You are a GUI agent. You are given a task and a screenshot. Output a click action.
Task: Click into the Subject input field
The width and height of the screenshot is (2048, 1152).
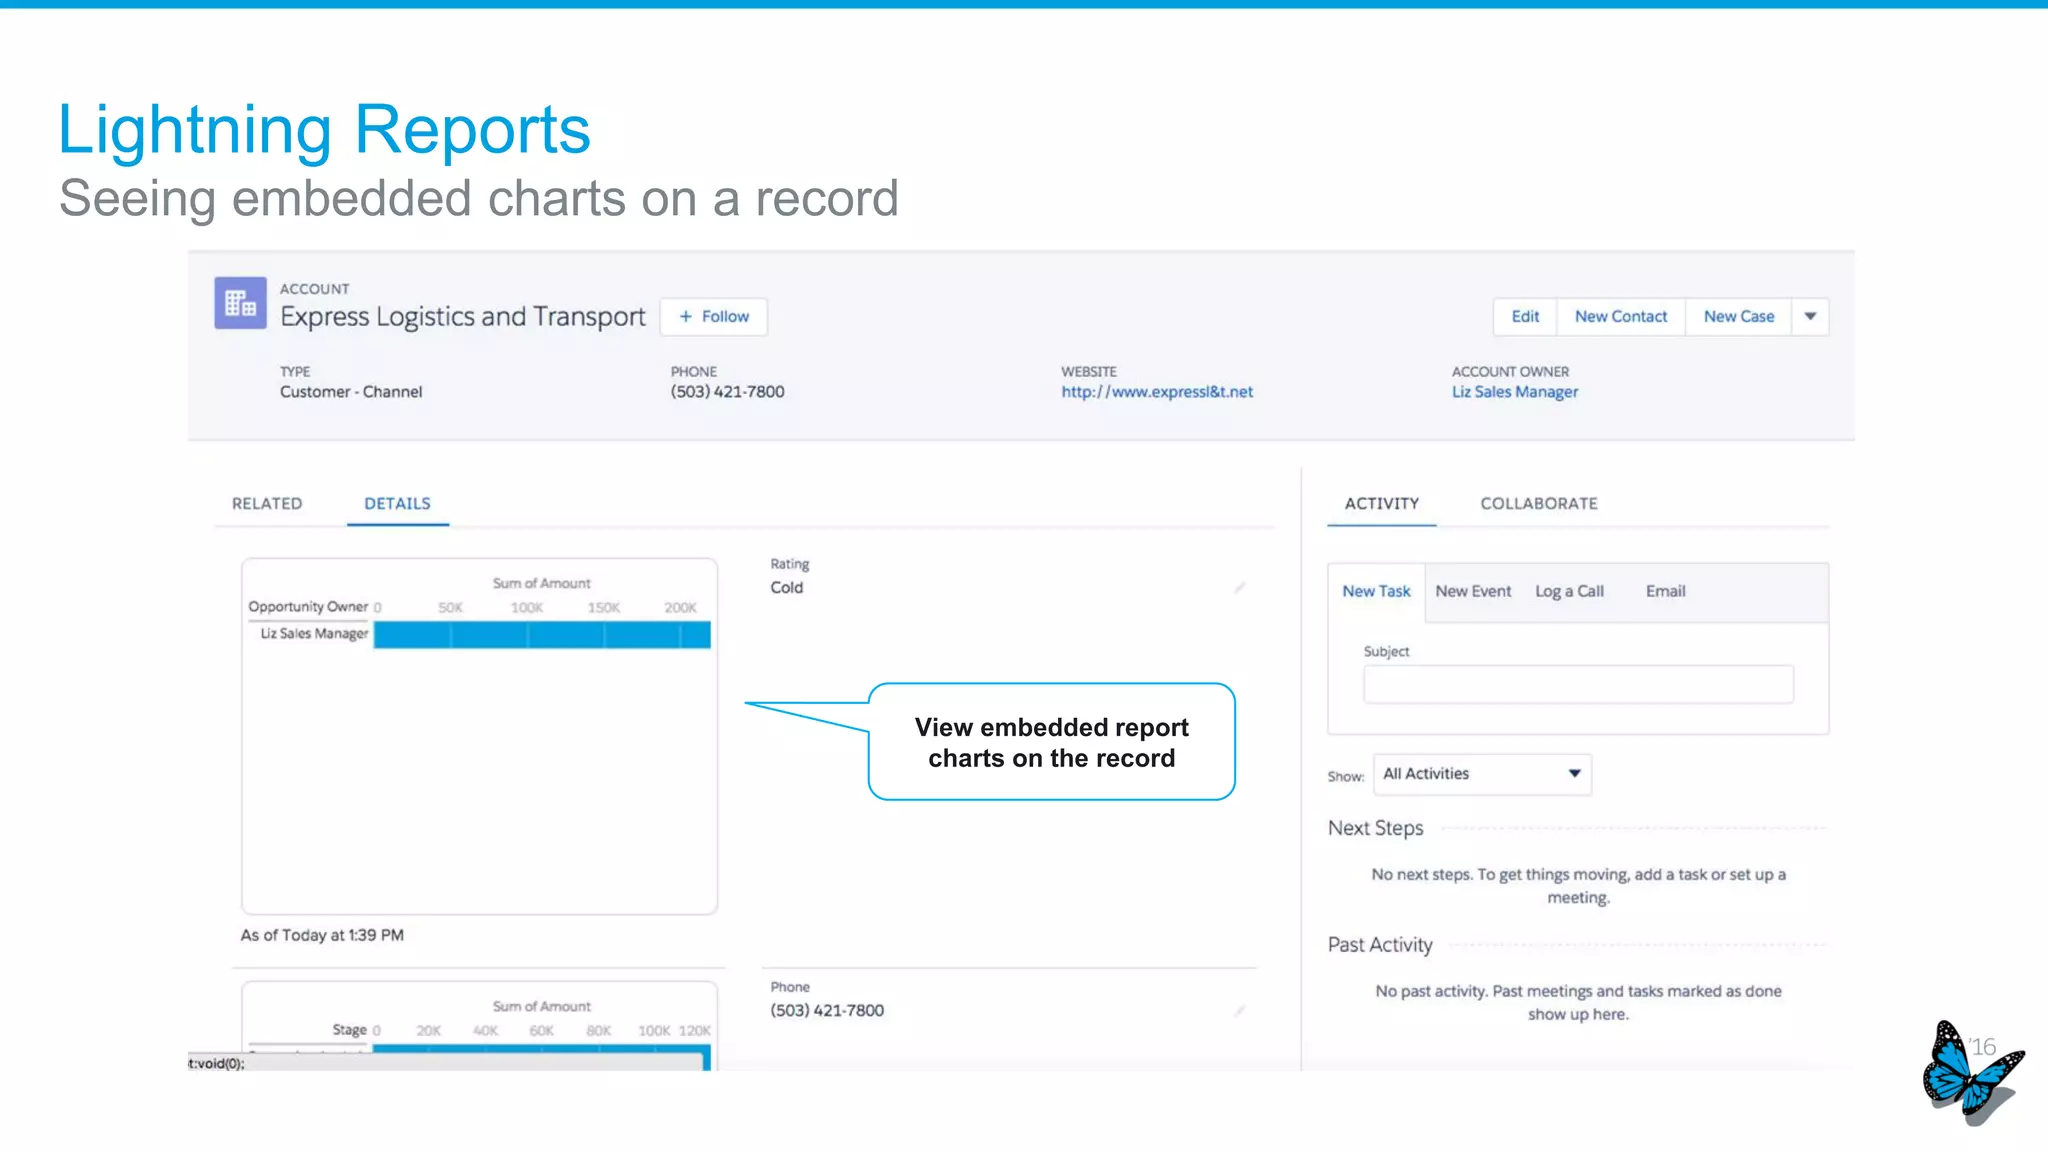[x=1578, y=685]
